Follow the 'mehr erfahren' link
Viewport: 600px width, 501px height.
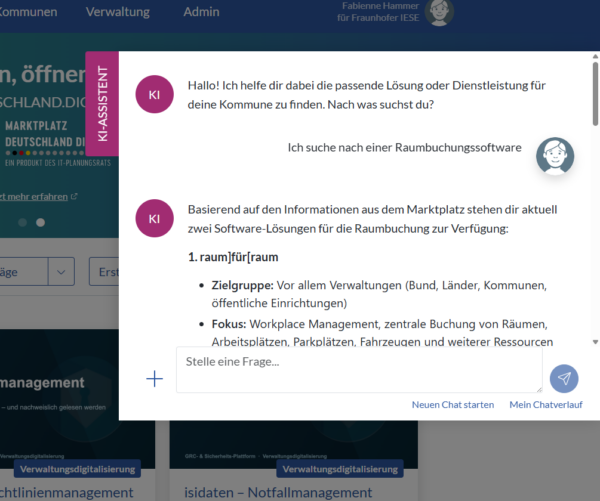[x=34, y=197]
